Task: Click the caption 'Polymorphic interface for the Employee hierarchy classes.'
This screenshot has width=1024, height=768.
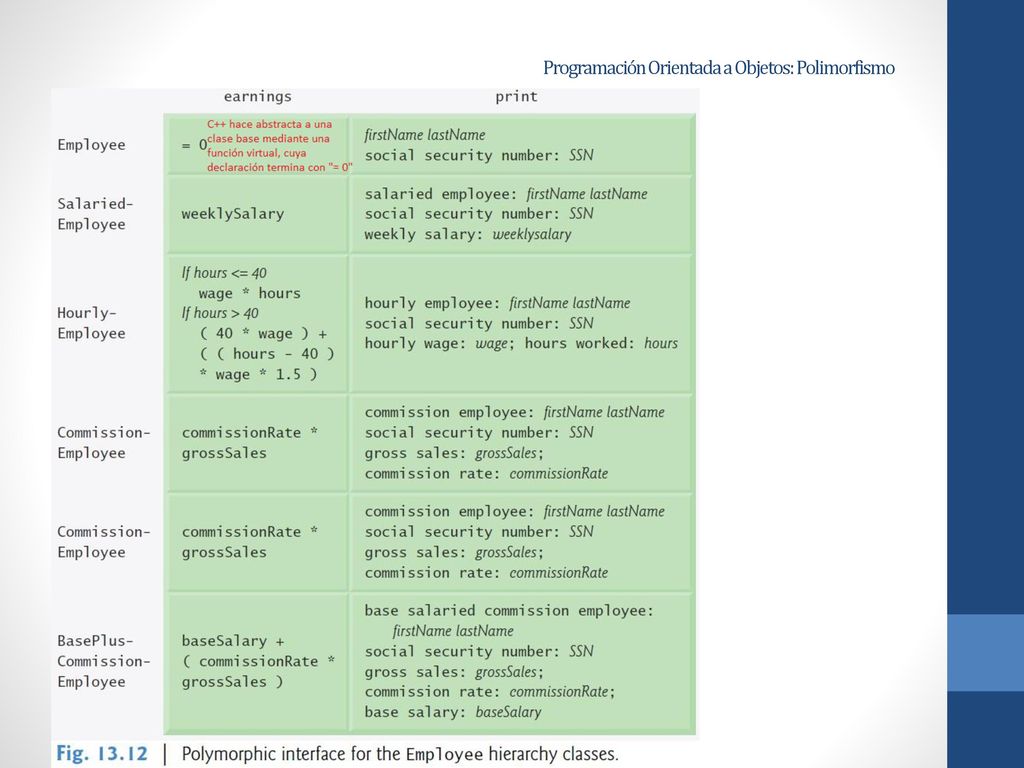Action: [400, 754]
